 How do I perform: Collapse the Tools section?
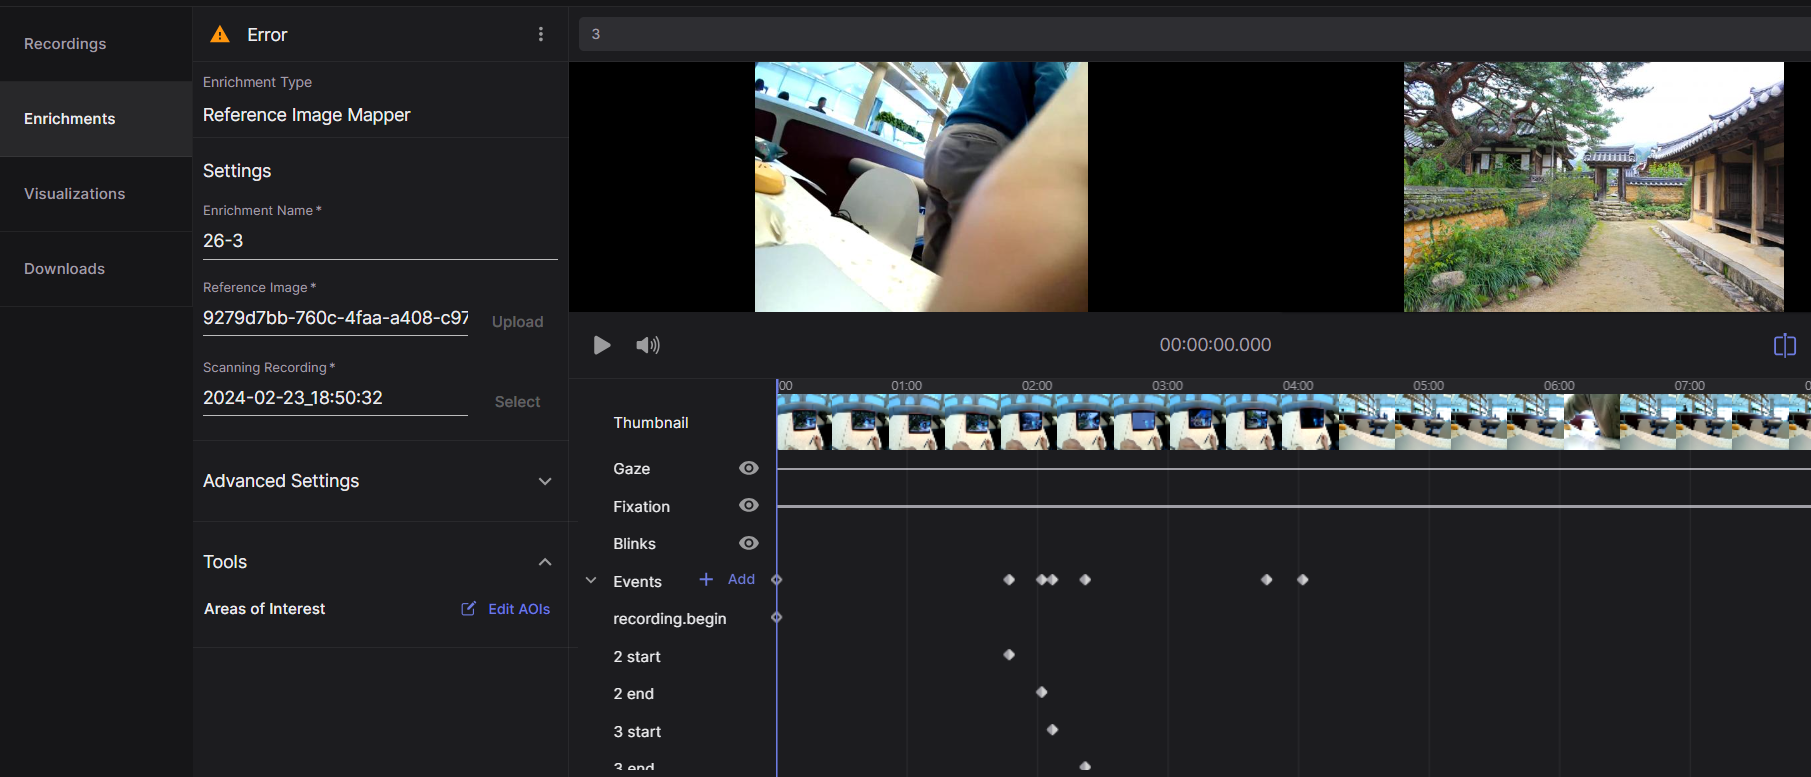(545, 562)
